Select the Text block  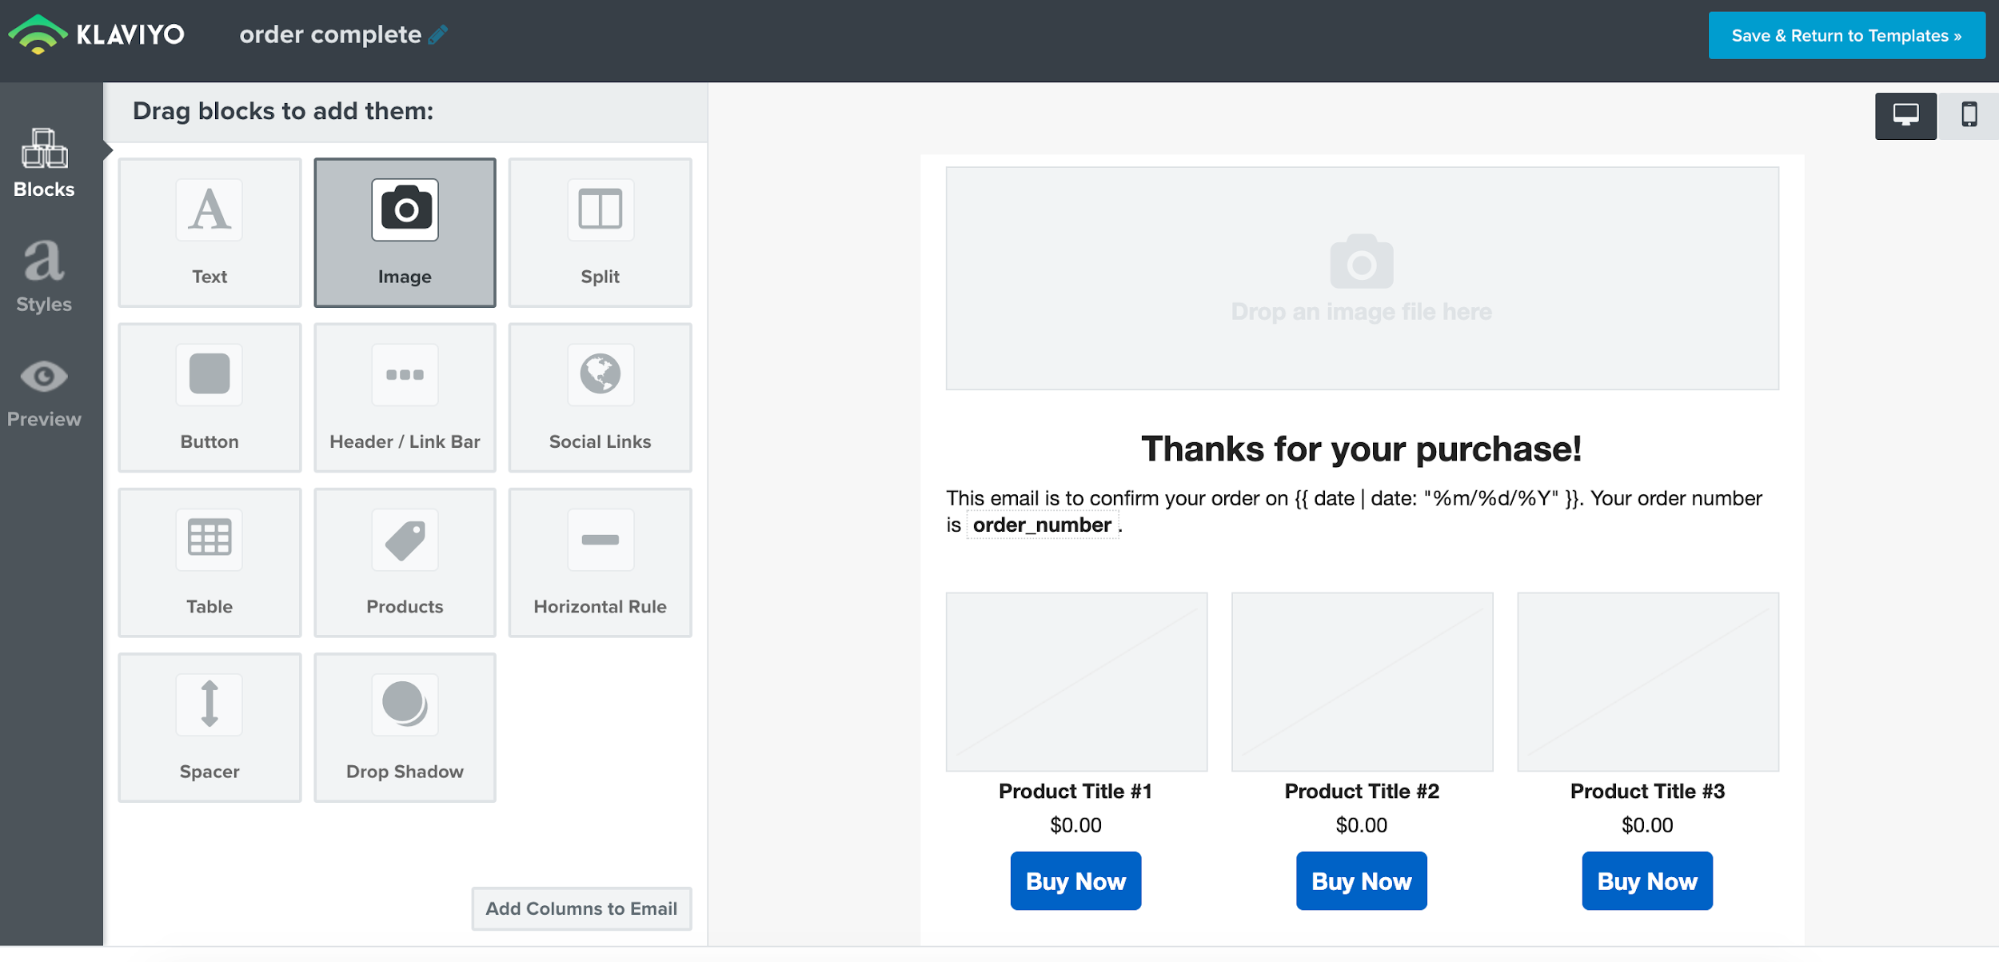210,232
